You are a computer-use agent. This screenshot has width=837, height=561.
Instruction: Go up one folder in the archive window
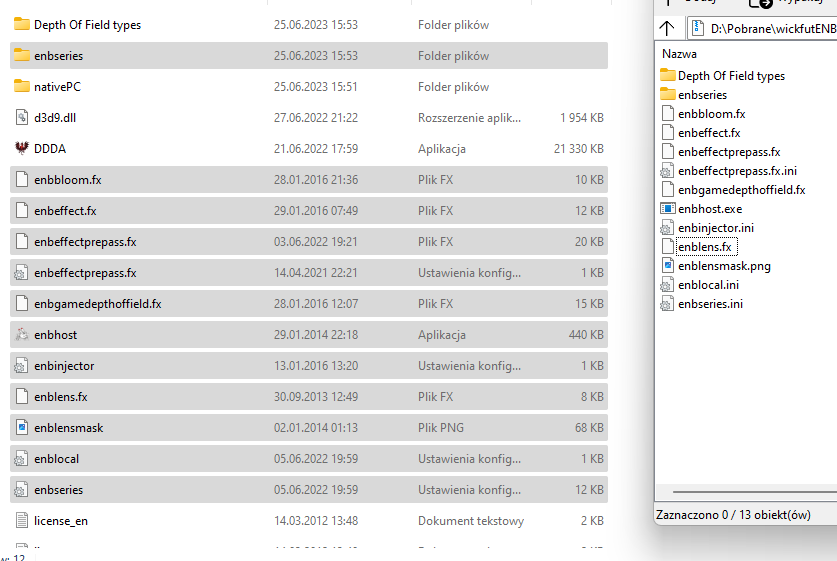667,28
